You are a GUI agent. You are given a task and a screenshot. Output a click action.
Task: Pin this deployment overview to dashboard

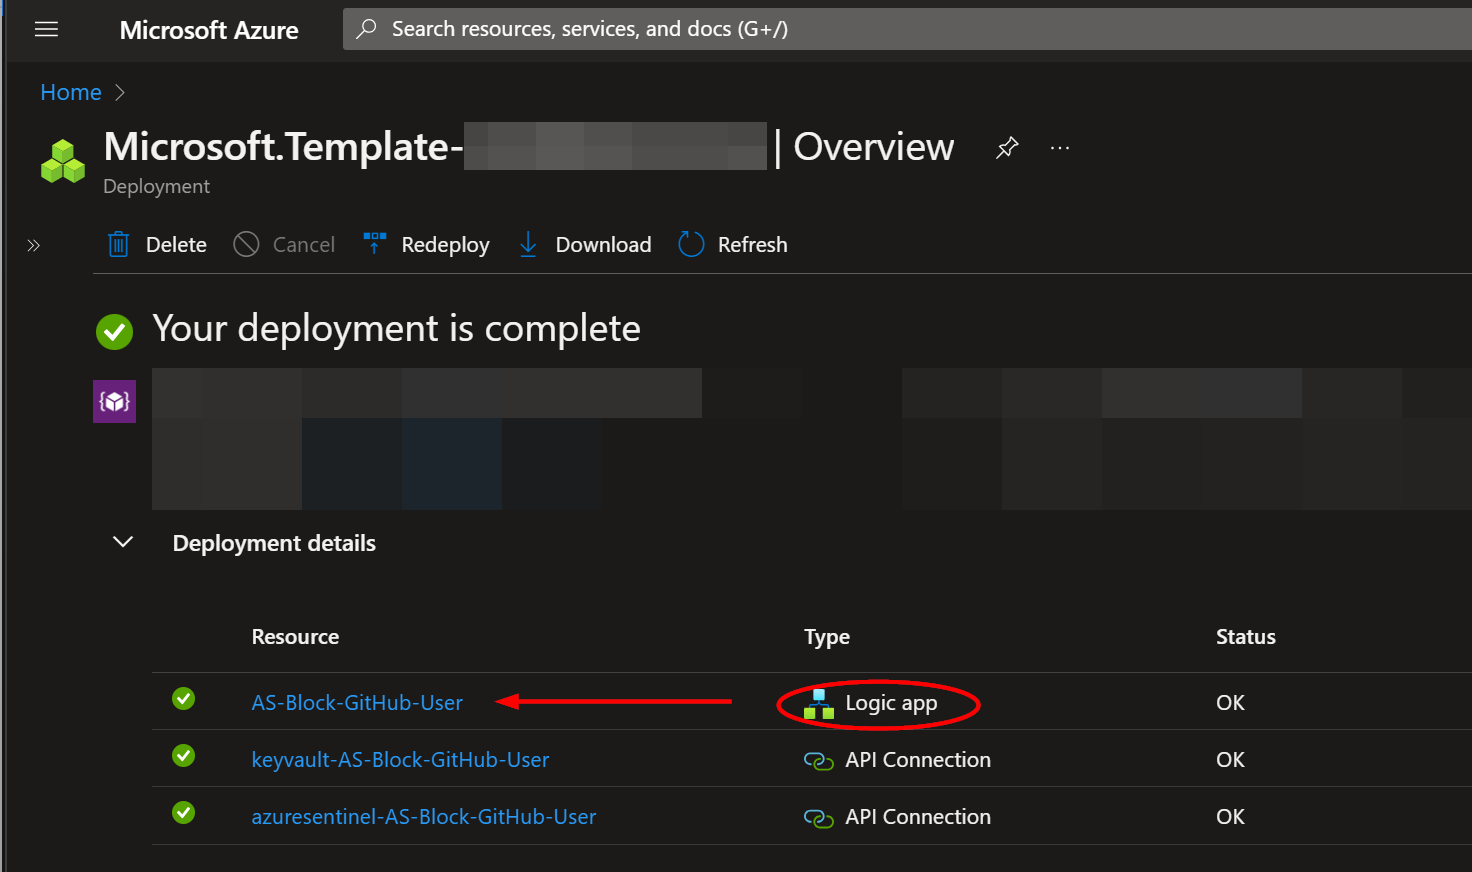point(1007,148)
